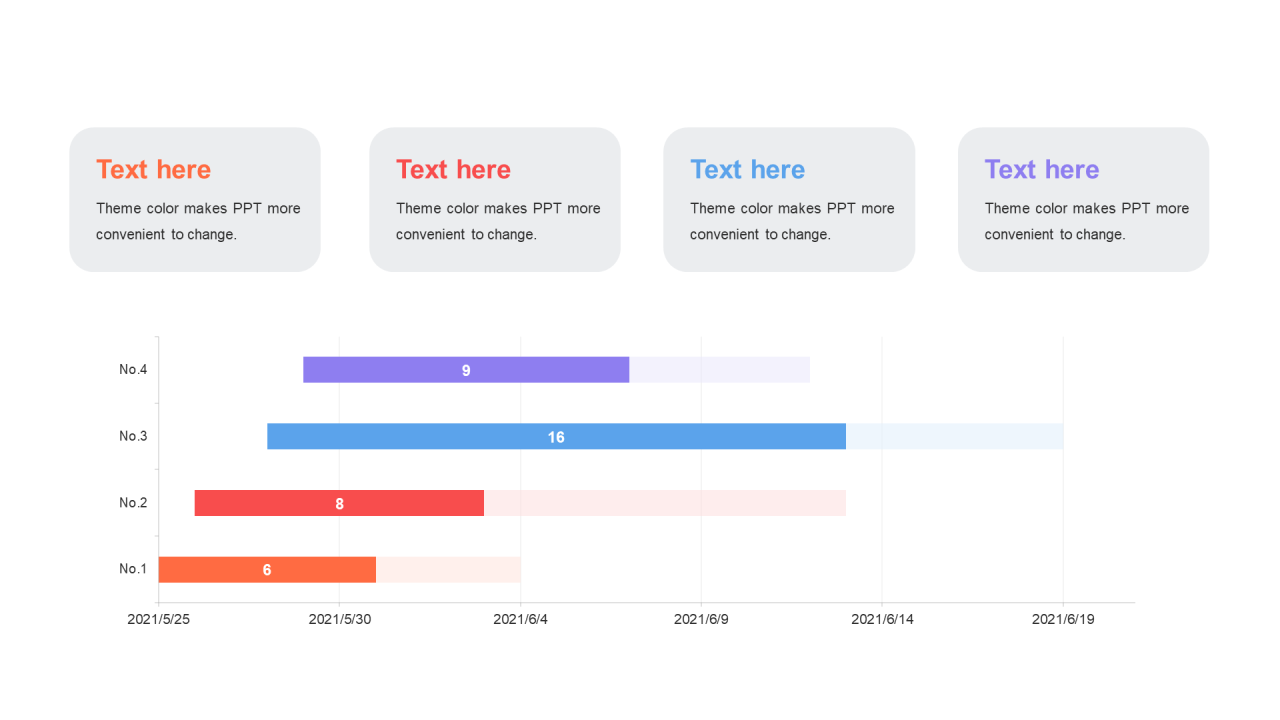
Task: Click the light purple segment in row No.4
Action: [x=719, y=370]
